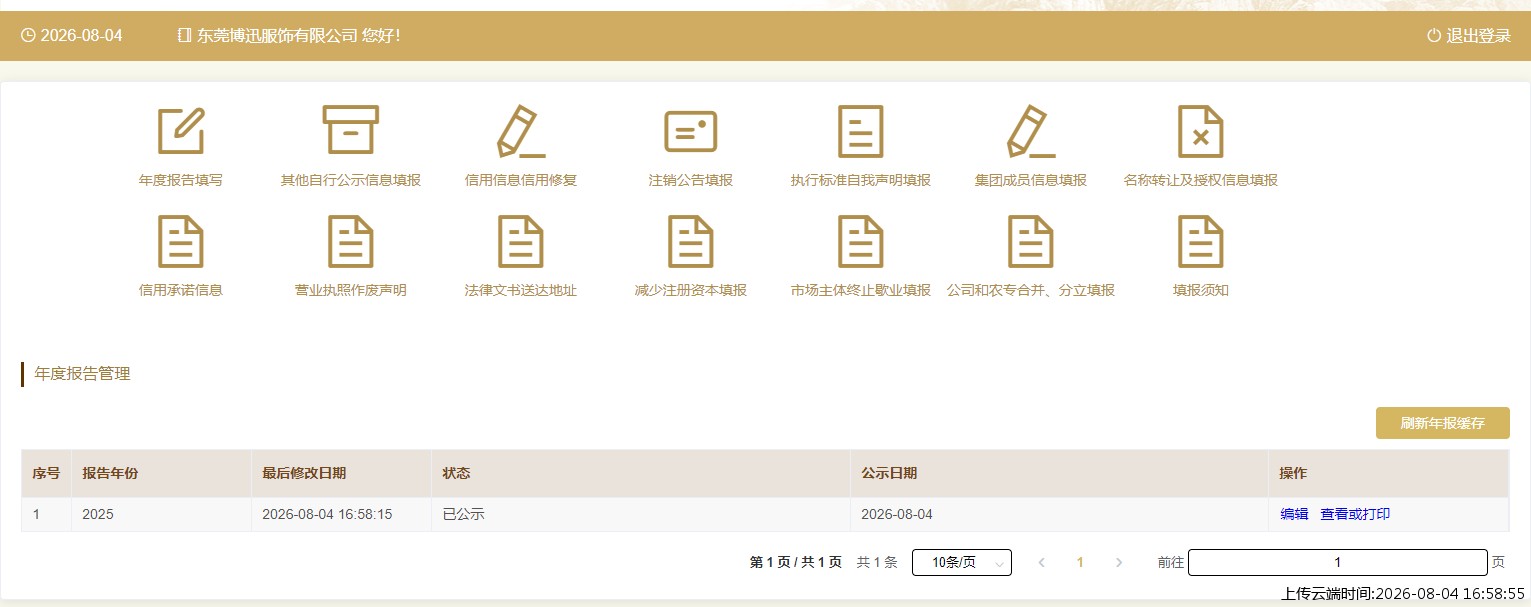Screen dimensions: 1531x607
Task: Click the 年度报告管理 section heading
Action: click(x=82, y=374)
